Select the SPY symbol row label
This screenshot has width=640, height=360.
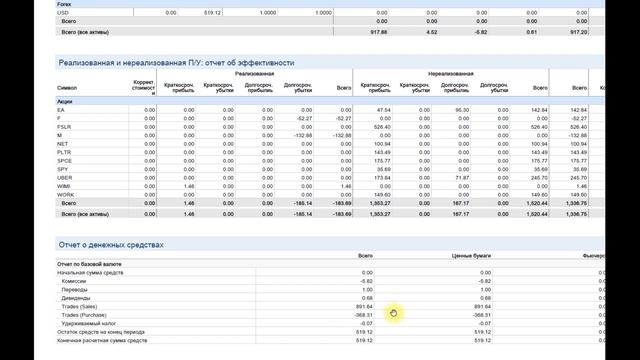[62, 169]
